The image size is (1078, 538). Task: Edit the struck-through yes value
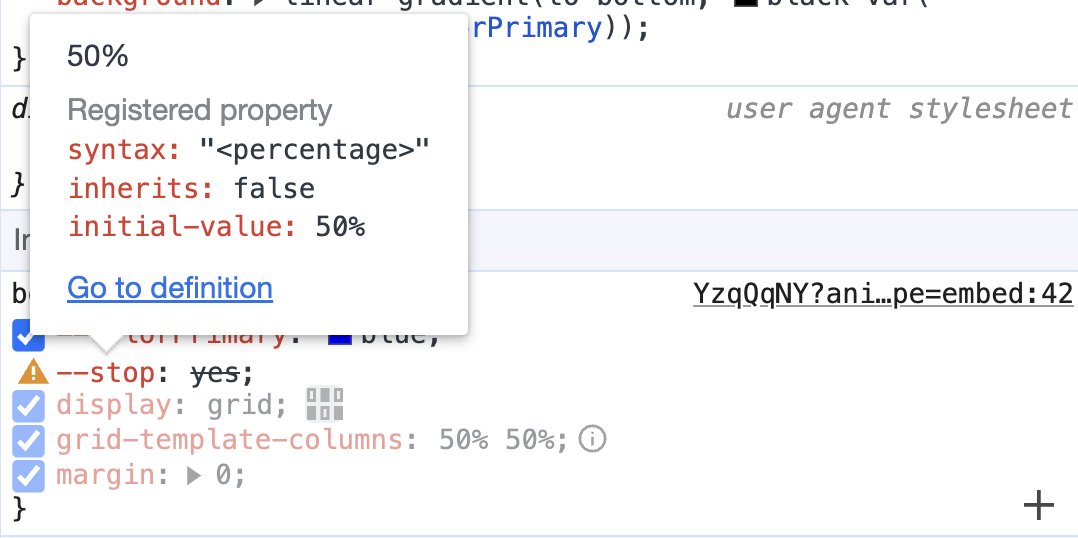pos(215,373)
